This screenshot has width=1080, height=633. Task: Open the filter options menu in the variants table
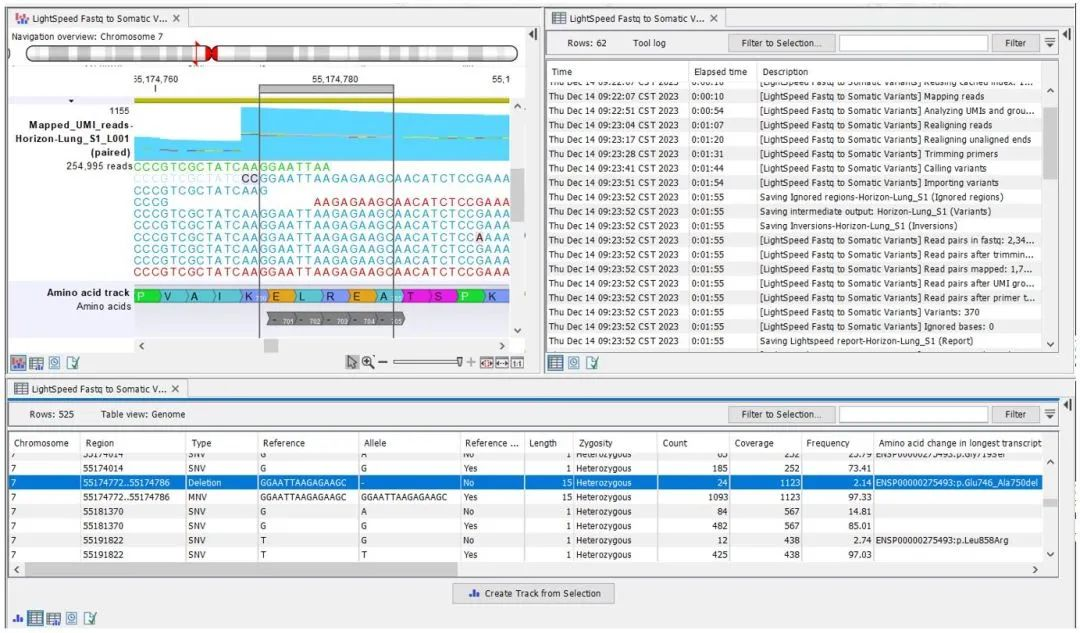[1049, 414]
